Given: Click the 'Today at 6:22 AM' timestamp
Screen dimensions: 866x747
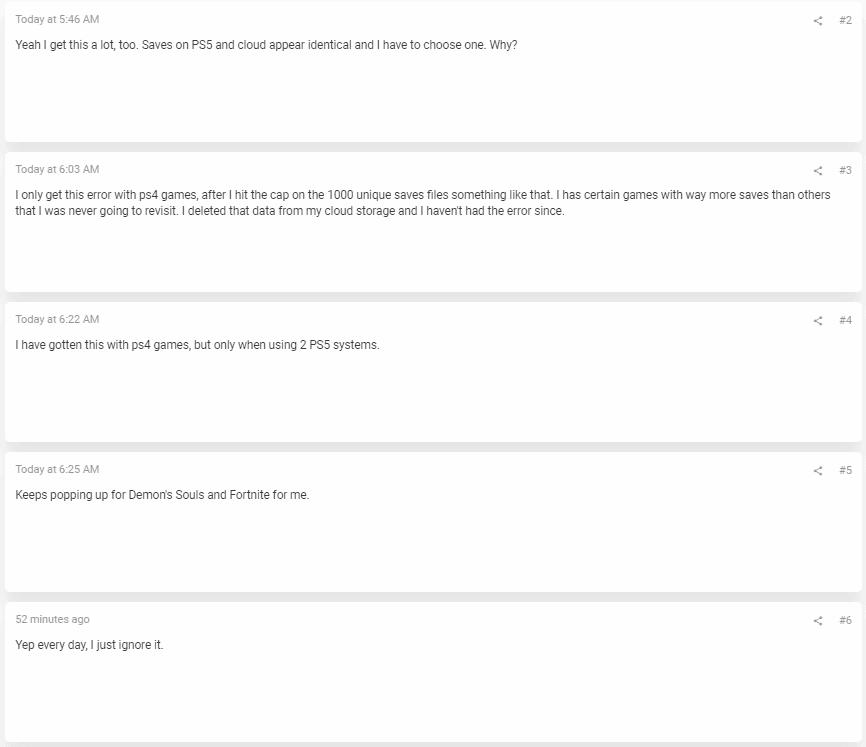Looking at the screenshot, I should point(57,320).
